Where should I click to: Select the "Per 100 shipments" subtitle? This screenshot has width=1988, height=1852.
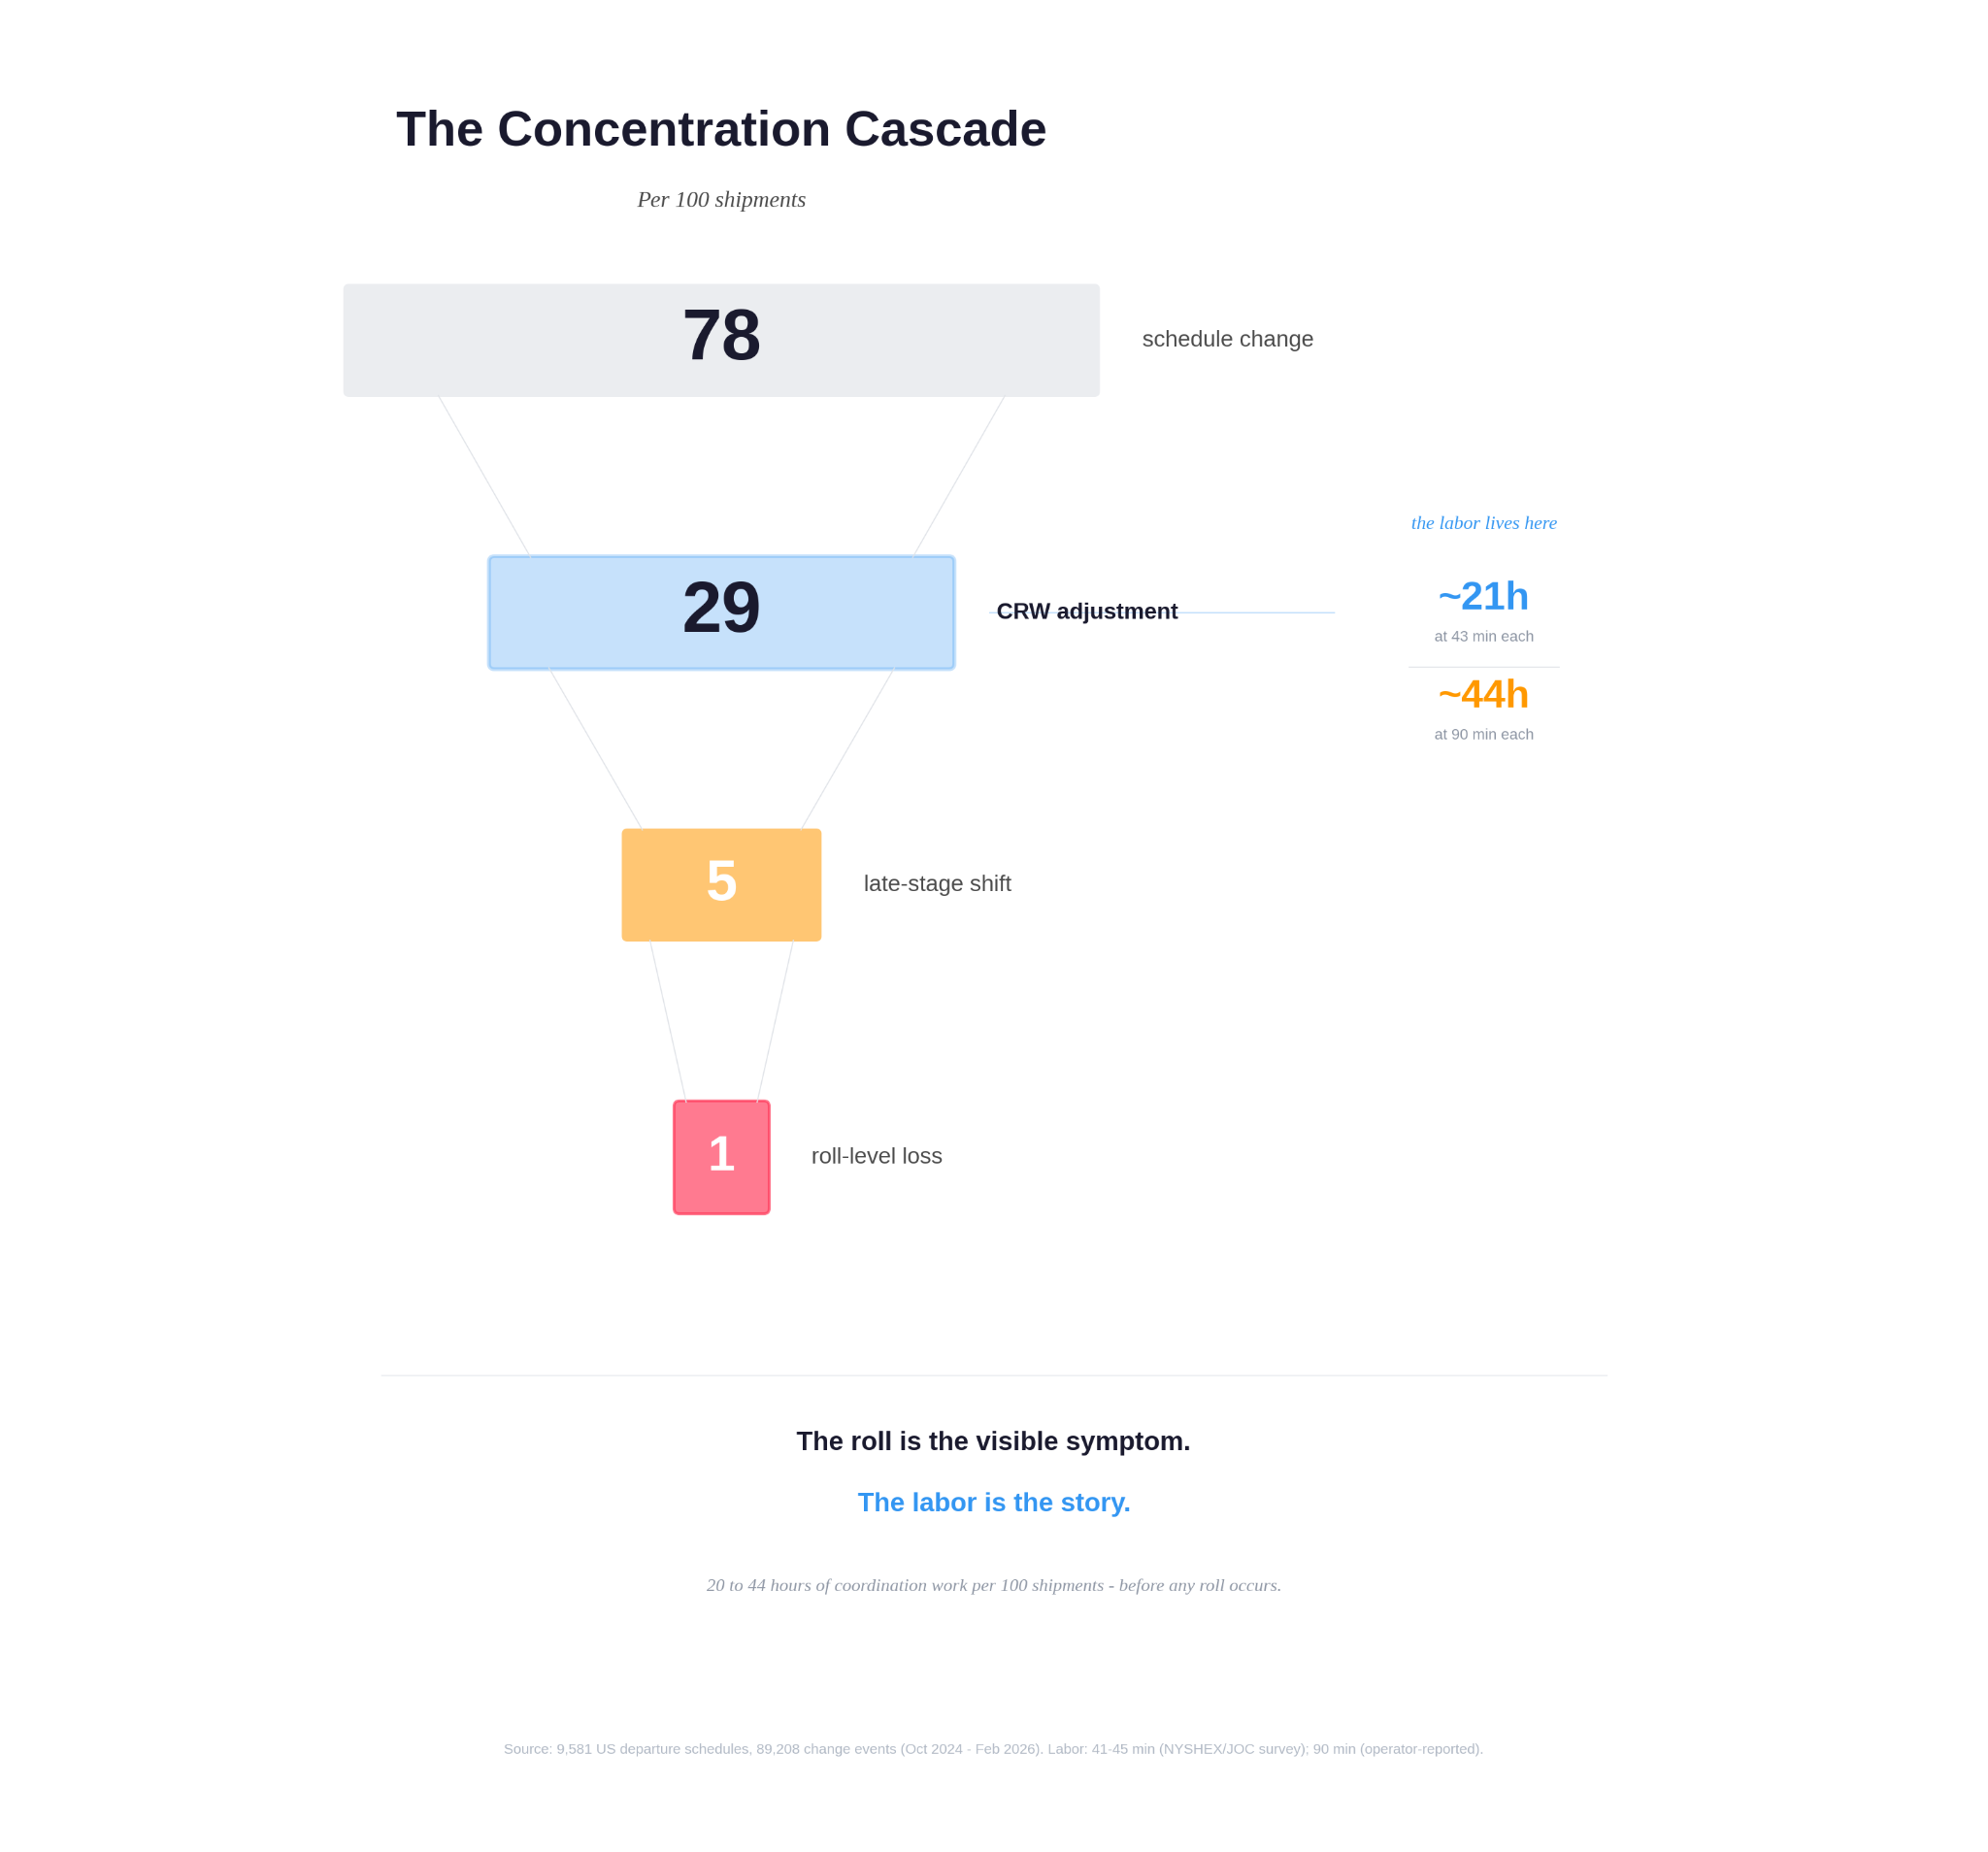[x=721, y=200]
